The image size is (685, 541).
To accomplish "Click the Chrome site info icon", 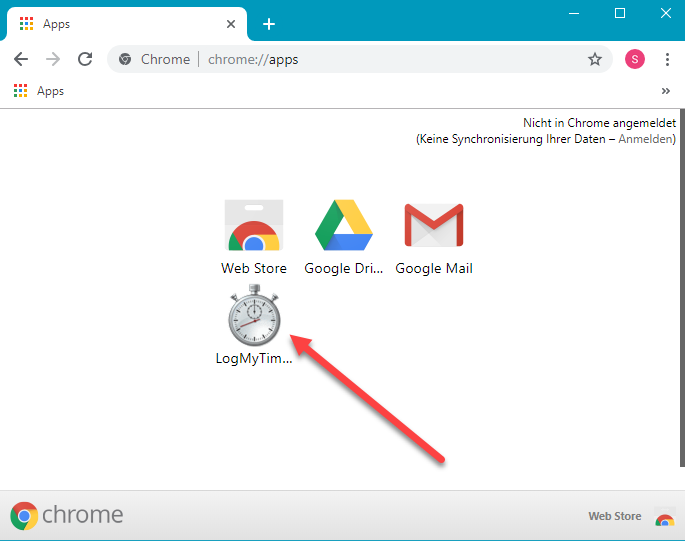I will point(125,59).
